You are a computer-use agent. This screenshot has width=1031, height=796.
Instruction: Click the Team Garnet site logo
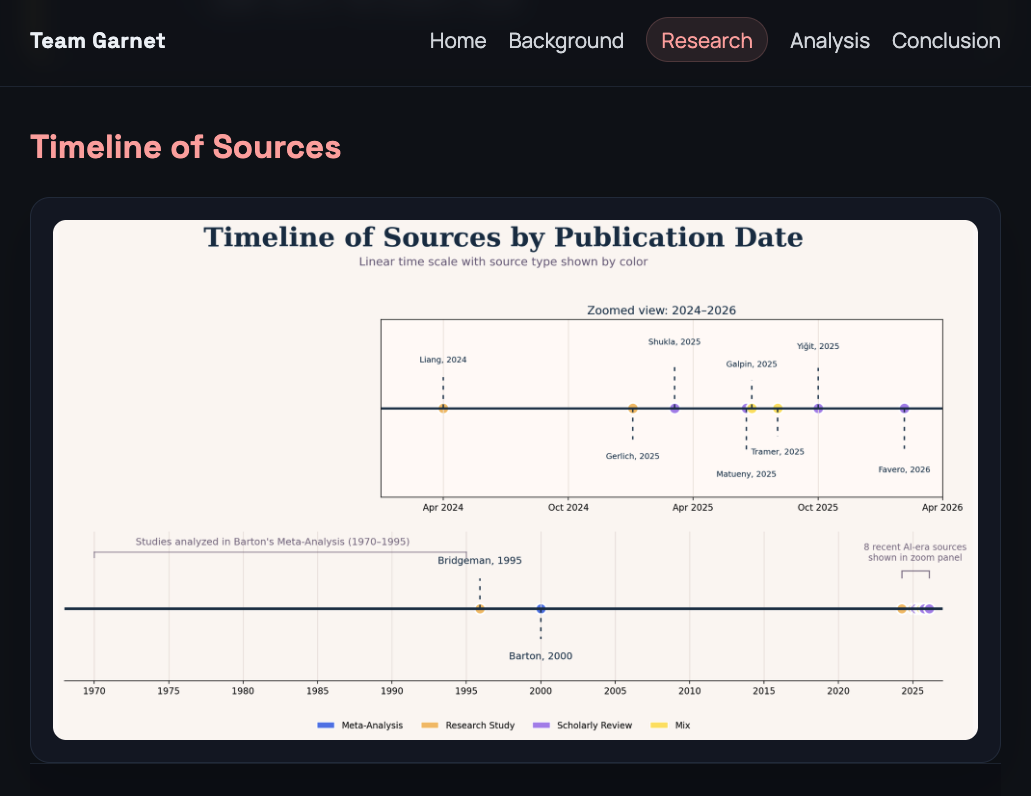(x=97, y=41)
